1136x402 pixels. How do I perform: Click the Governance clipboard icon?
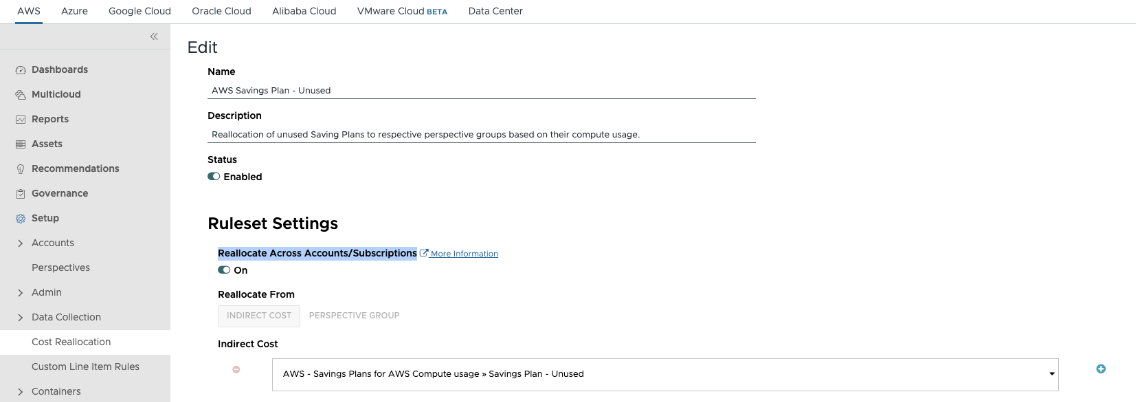20,194
